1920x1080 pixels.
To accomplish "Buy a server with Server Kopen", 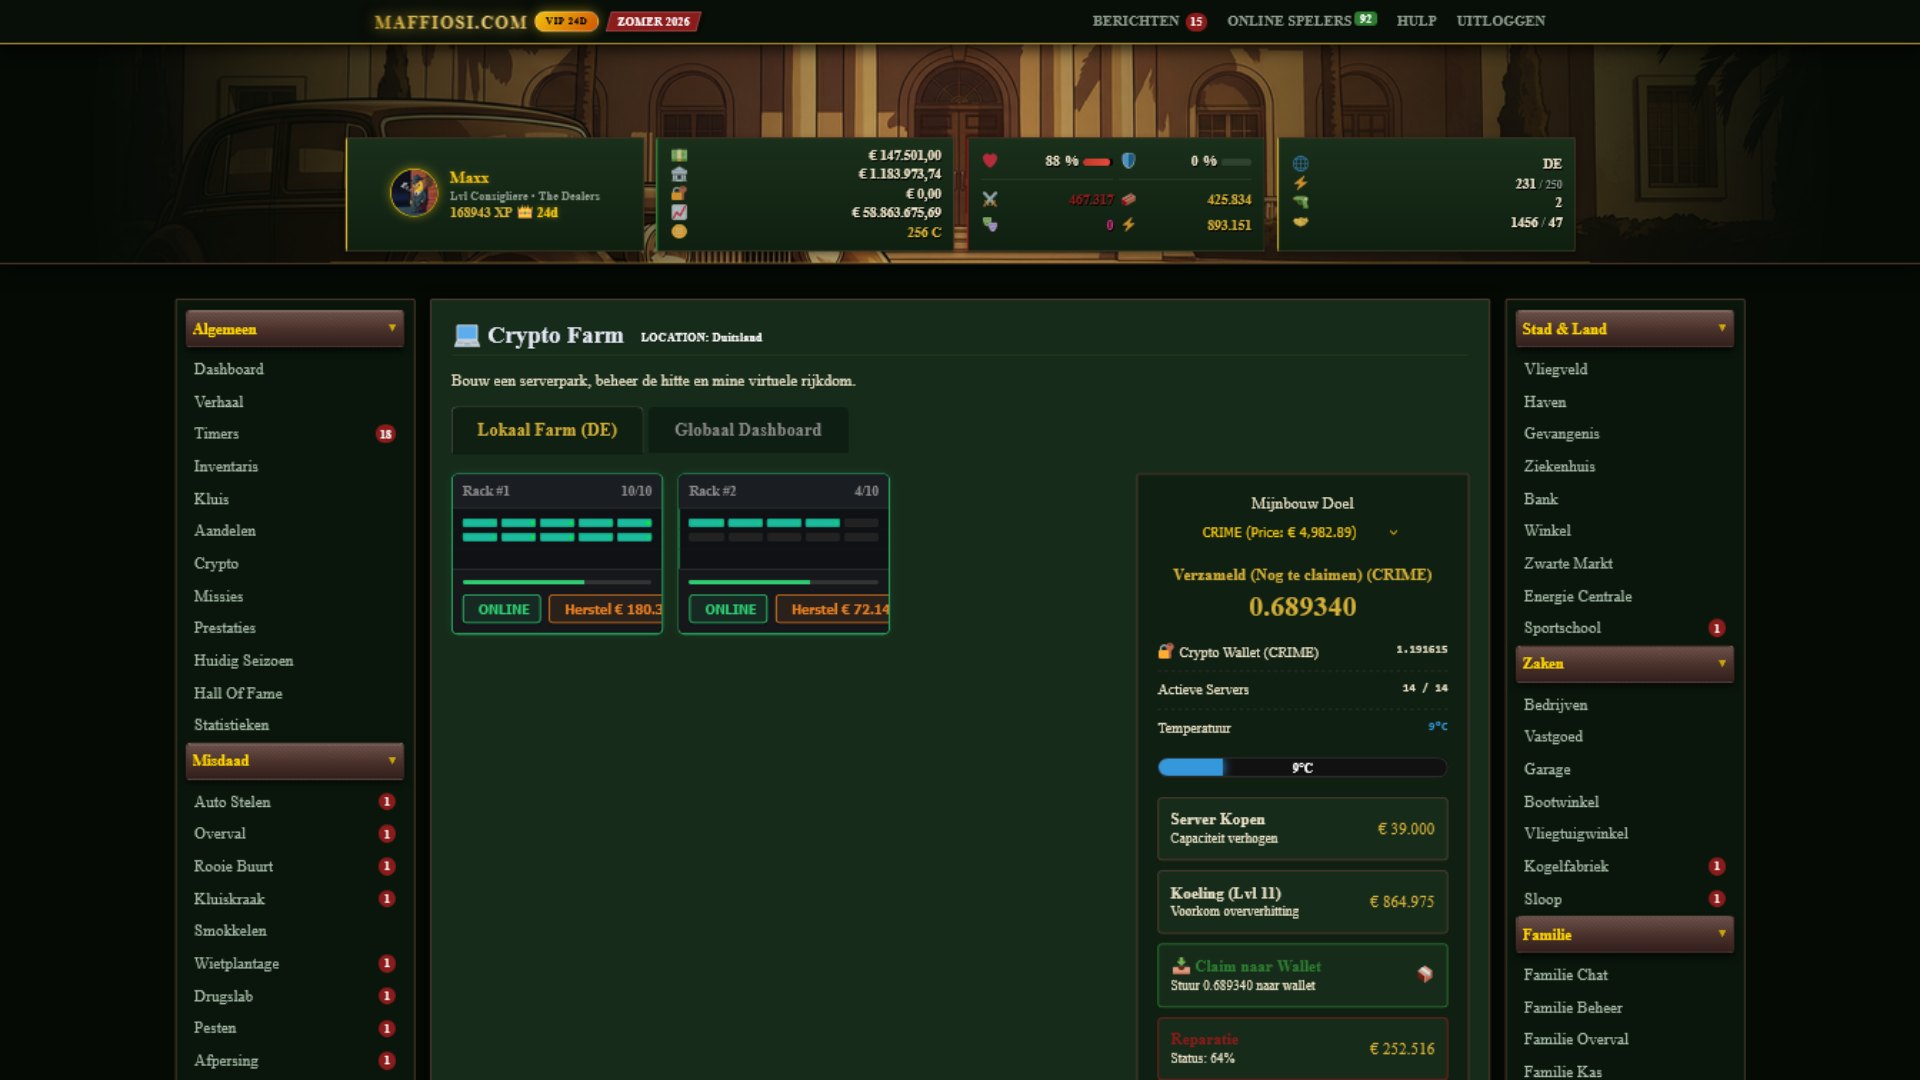I will coord(1302,828).
